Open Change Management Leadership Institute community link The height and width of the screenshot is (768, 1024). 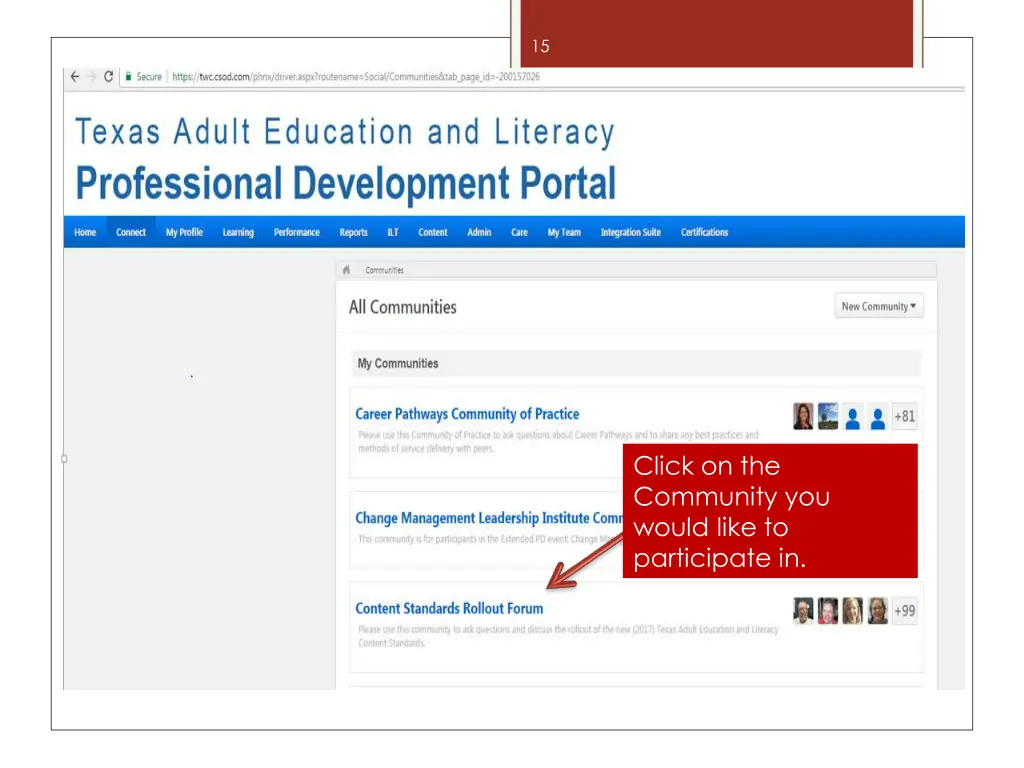coord(489,518)
